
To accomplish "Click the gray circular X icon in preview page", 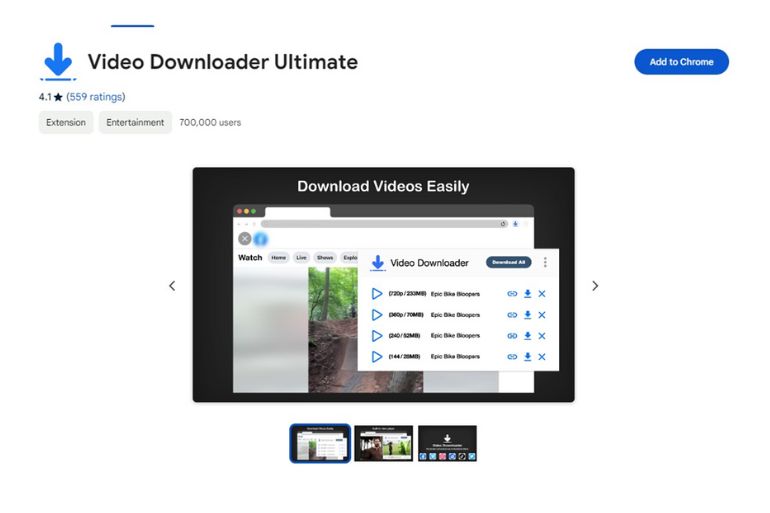I will pos(245,239).
